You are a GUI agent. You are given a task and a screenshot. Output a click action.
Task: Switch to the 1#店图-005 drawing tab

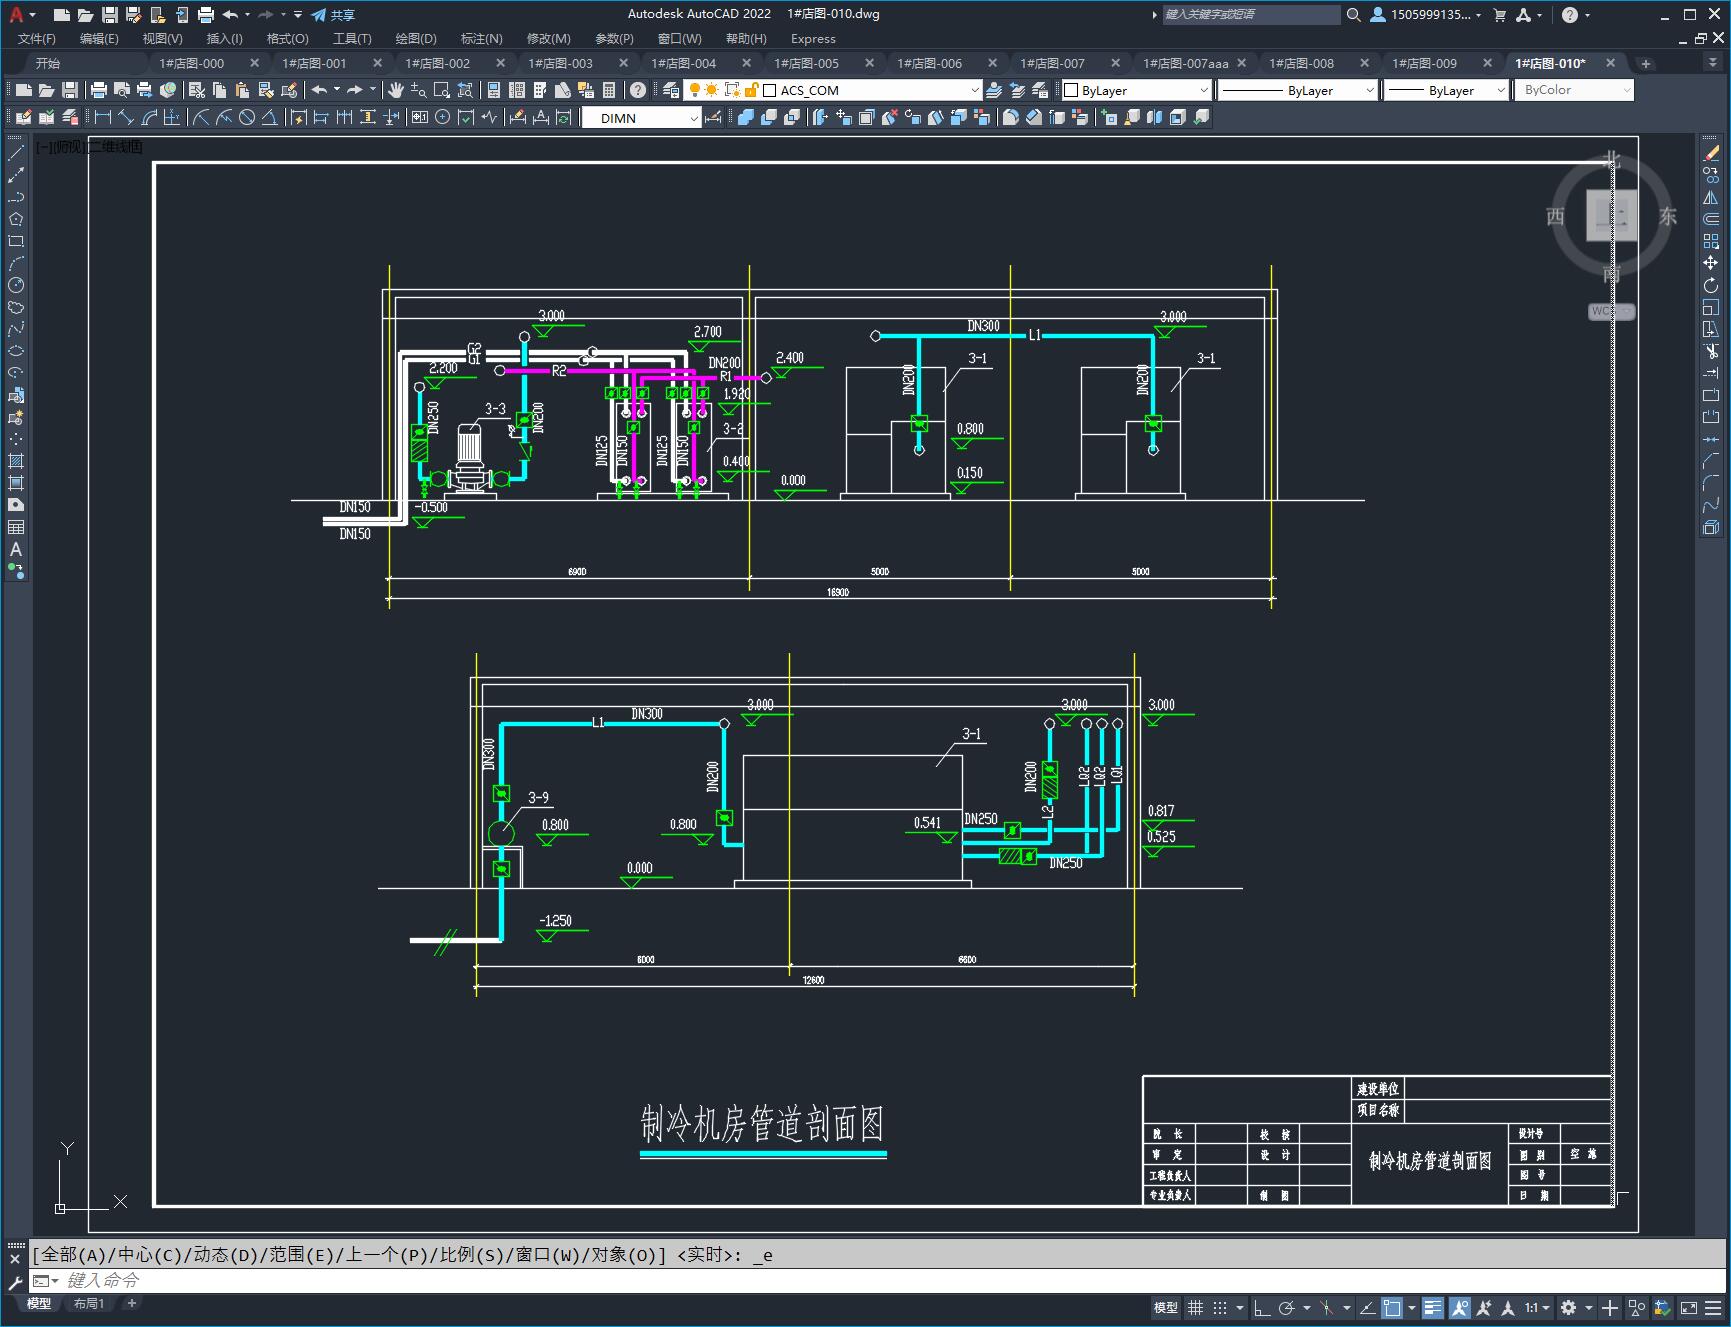coord(807,63)
